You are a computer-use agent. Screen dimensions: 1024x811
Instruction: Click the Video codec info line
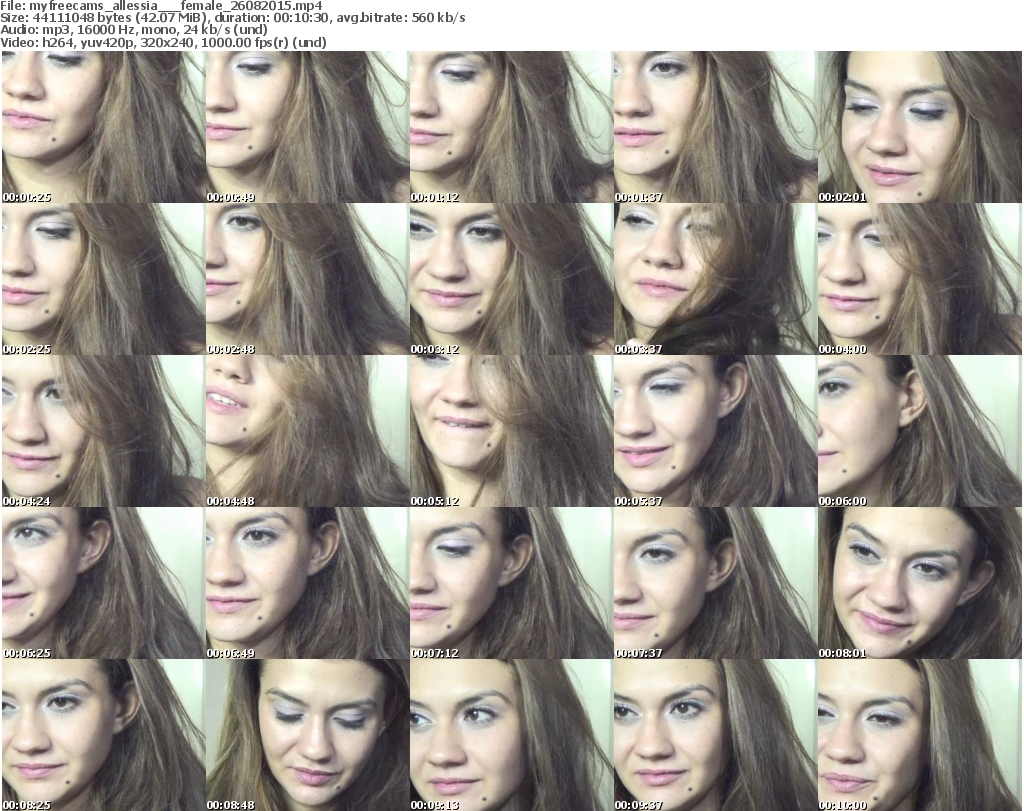(x=164, y=42)
